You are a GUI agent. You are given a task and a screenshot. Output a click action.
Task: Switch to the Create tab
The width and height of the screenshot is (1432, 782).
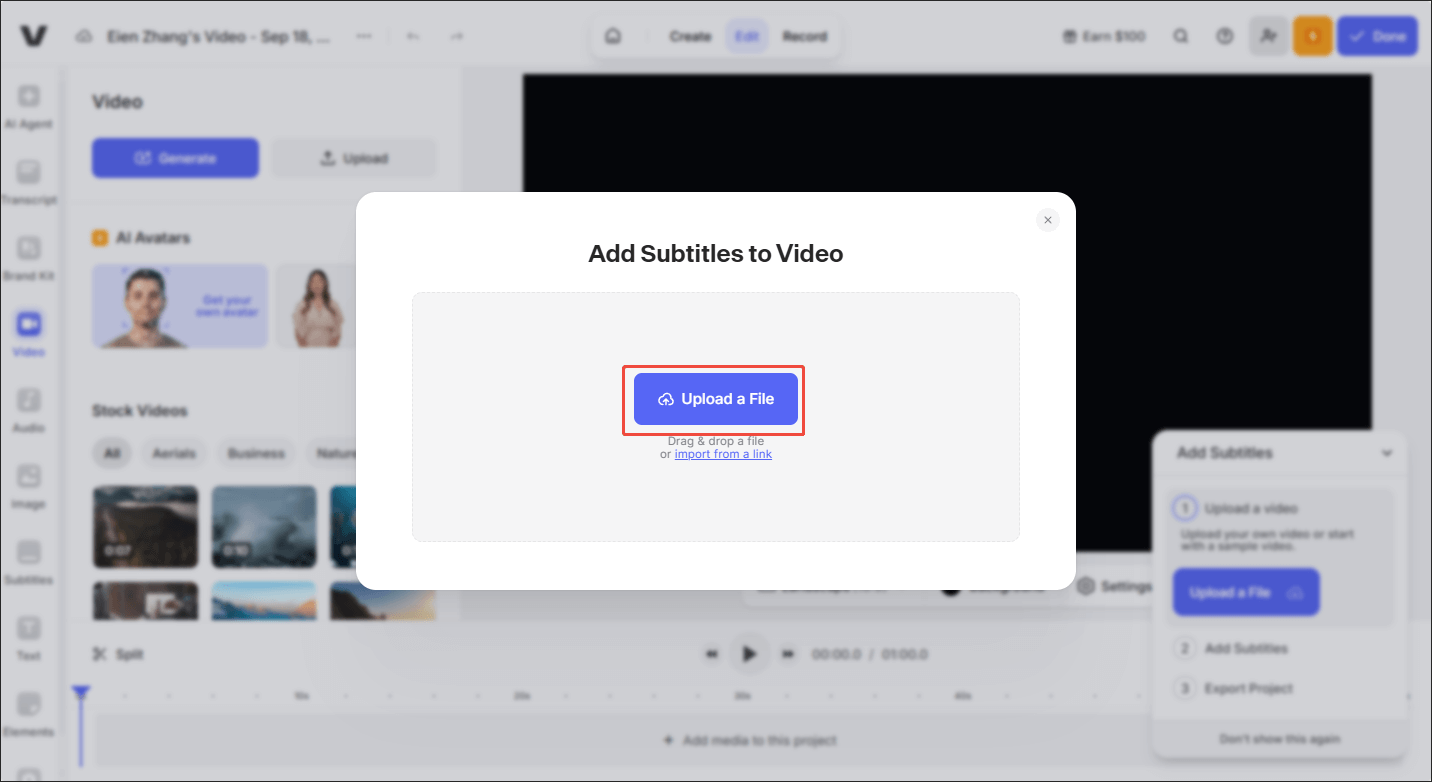point(690,37)
